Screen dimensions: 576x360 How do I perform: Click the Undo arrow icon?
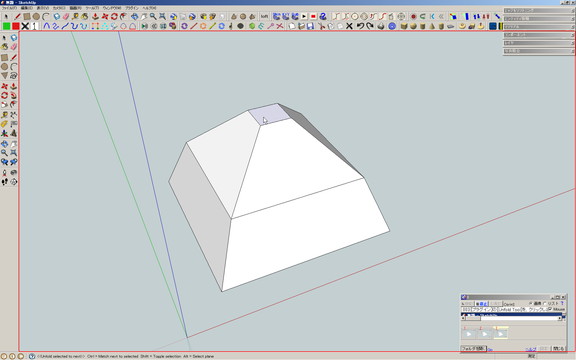point(360,26)
